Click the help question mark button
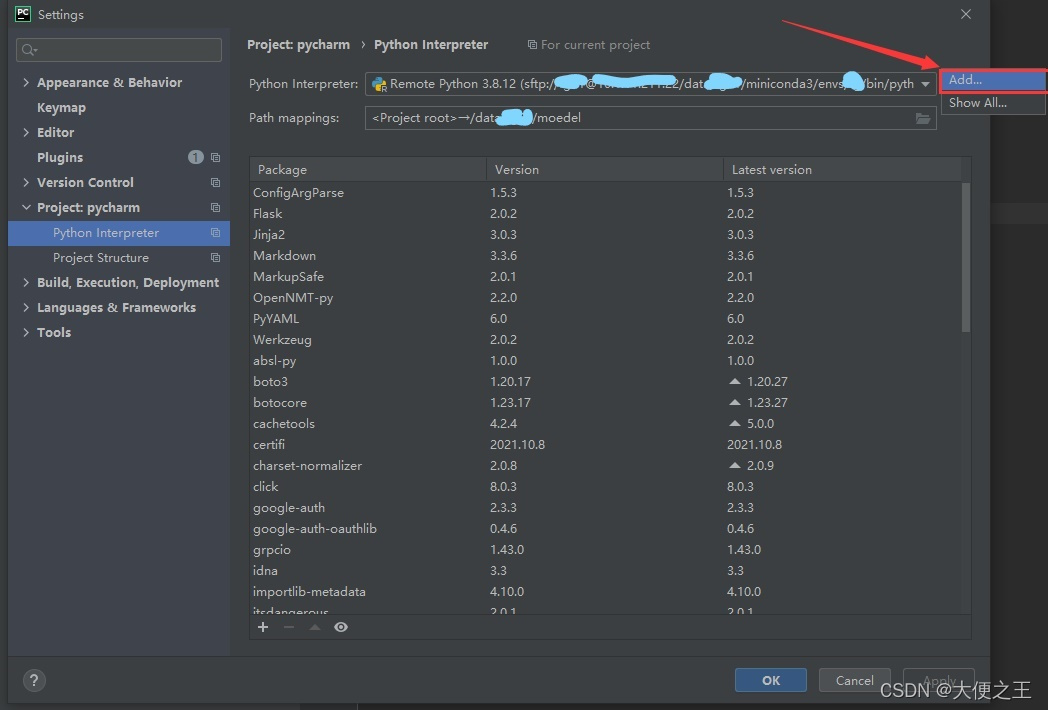Viewport: 1048px width, 710px height. click(34, 681)
